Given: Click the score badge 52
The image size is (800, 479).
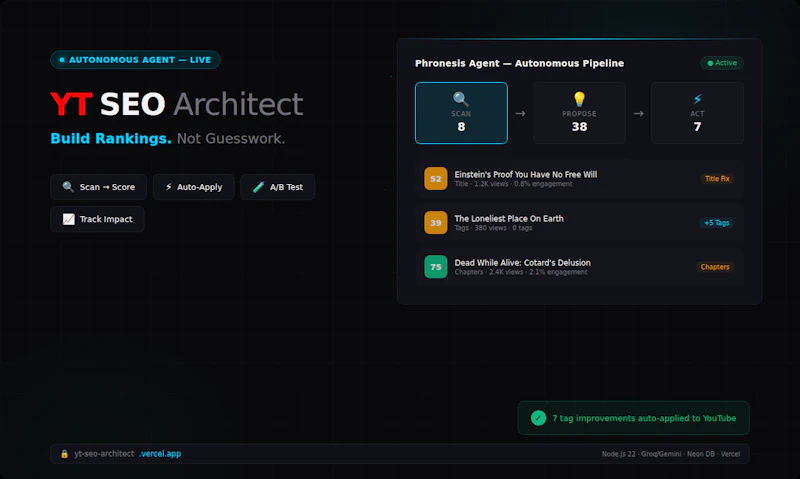Looking at the screenshot, I should 436,179.
